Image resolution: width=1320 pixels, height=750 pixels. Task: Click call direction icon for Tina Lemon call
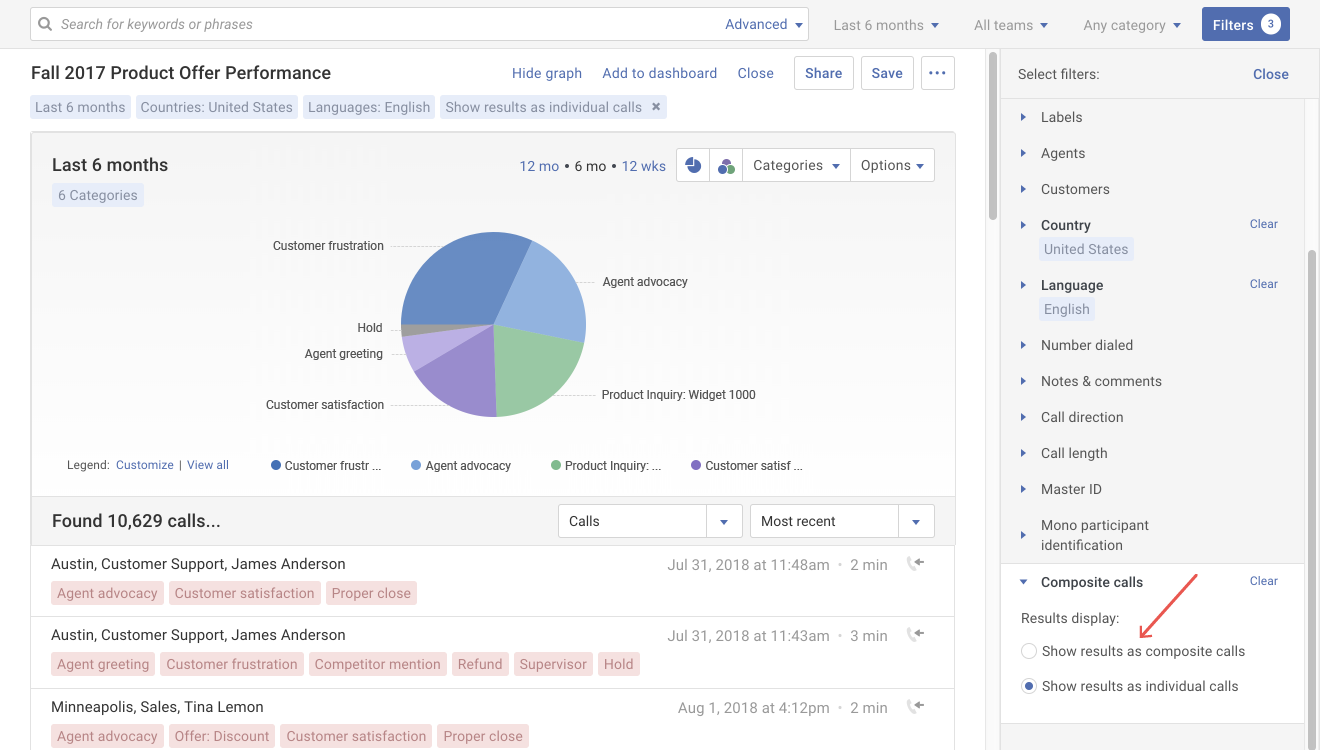point(915,707)
